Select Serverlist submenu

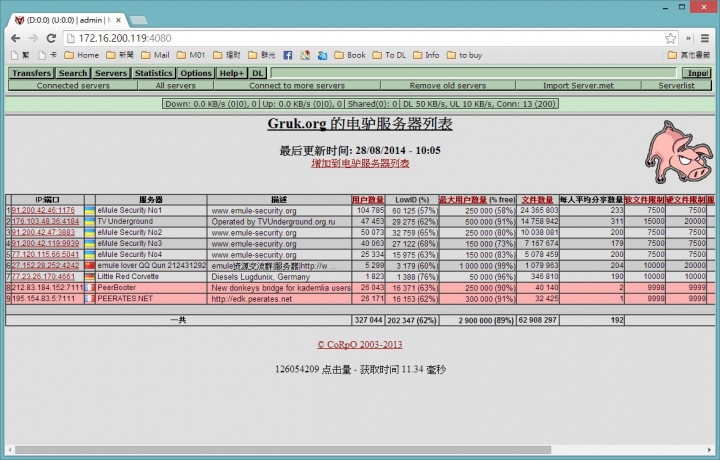point(676,85)
